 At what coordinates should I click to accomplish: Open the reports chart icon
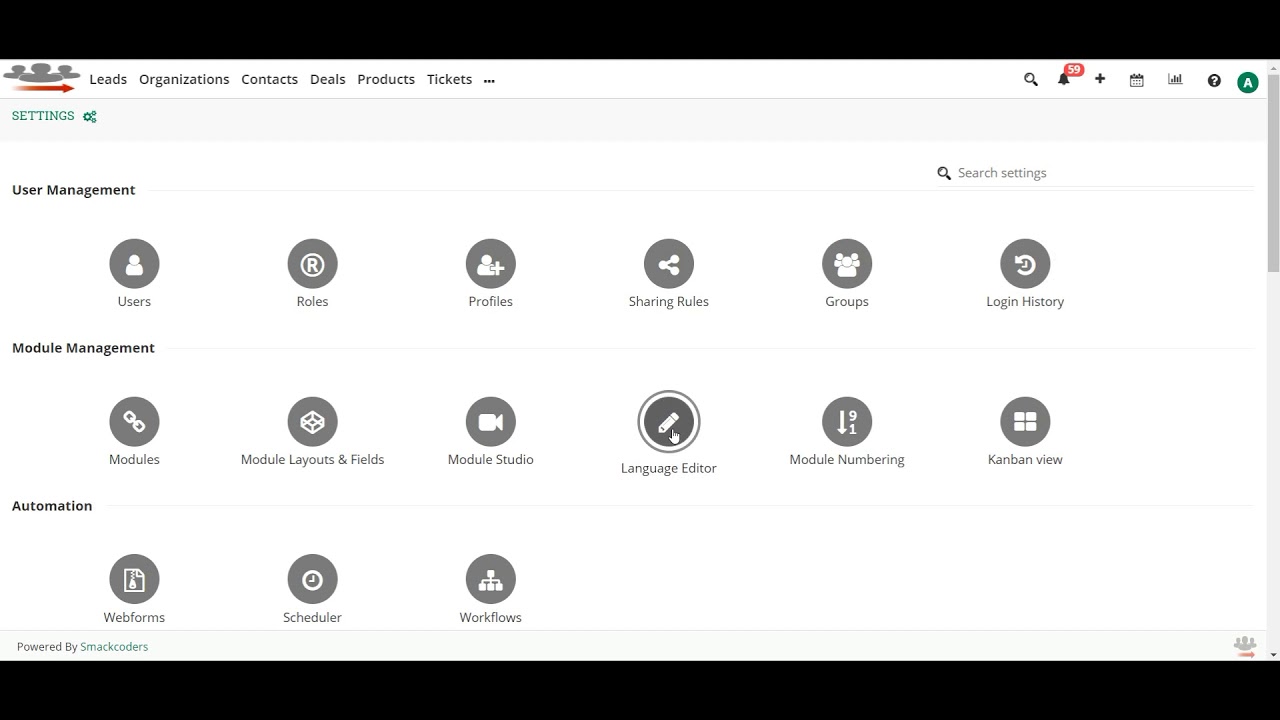pyautogui.click(x=1175, y=79)
